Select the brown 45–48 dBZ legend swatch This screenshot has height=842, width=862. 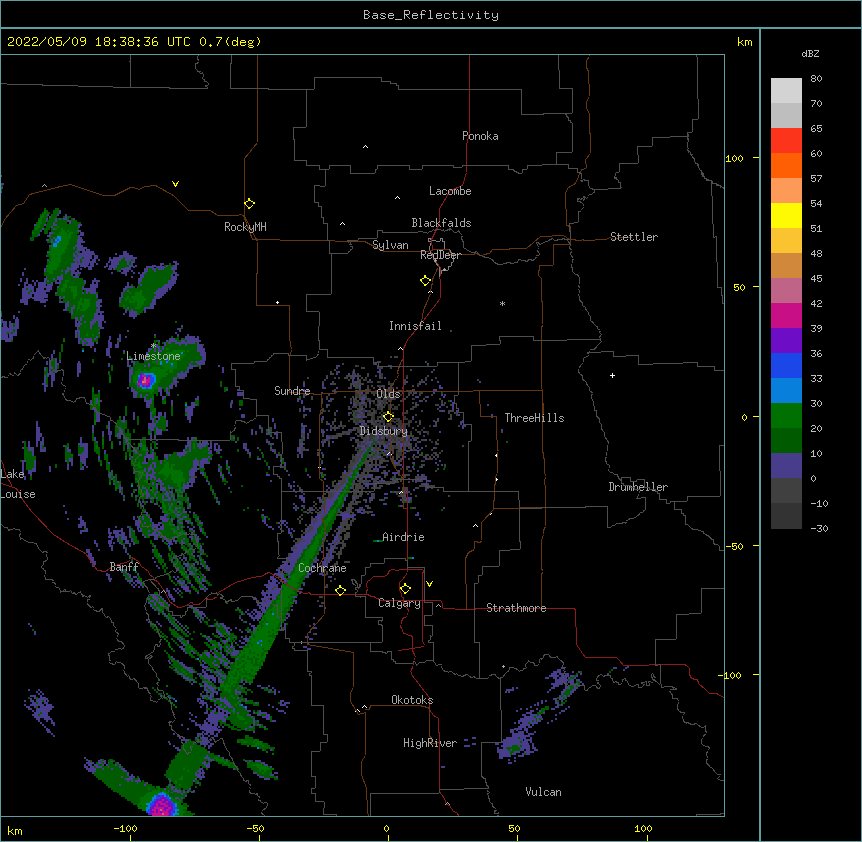[x=786, y=265]
